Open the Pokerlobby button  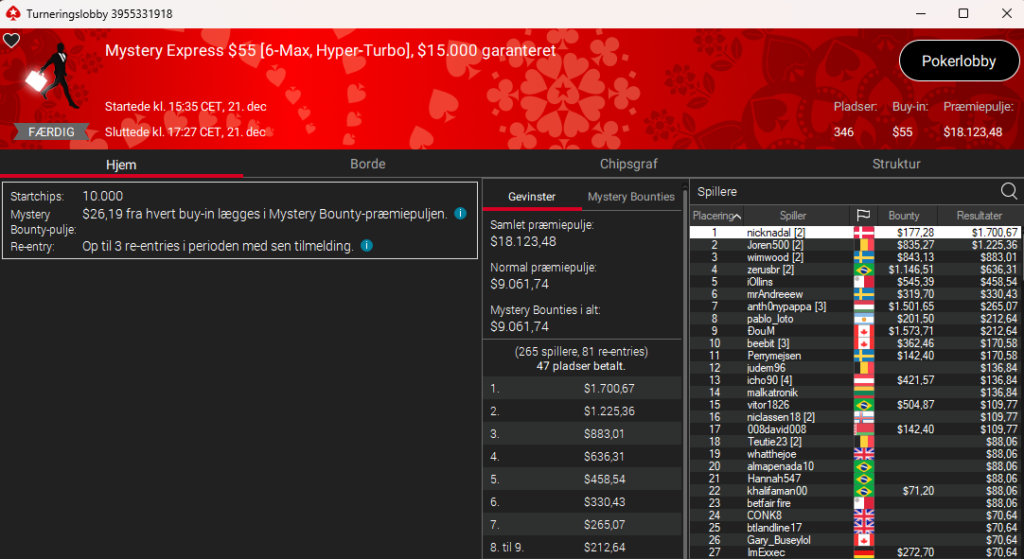[958, 61]
